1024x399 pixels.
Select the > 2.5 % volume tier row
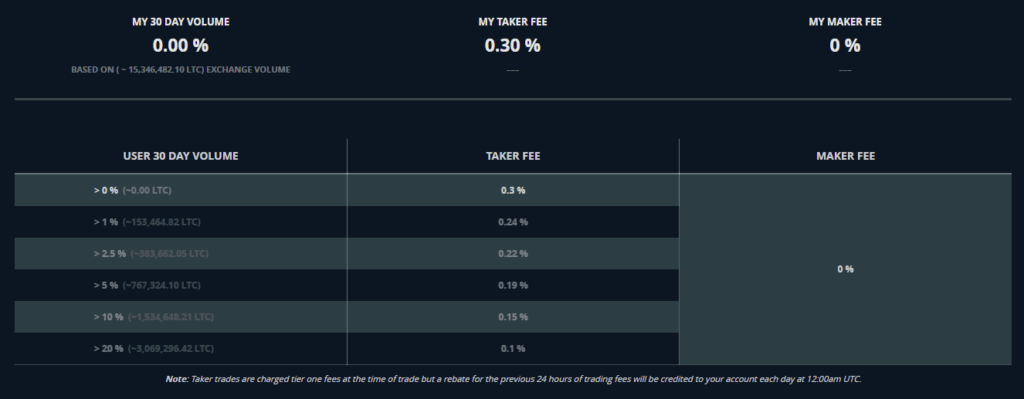tap(347, 253)
